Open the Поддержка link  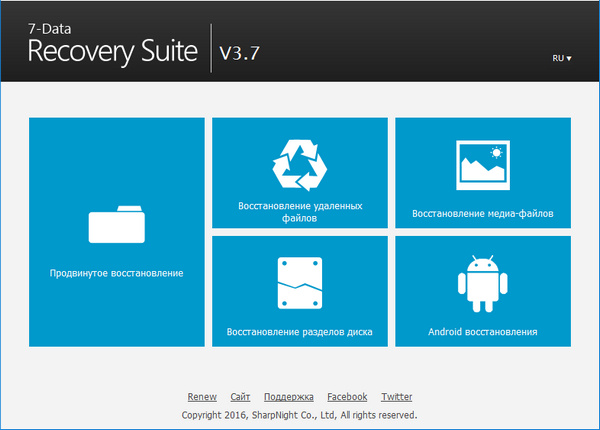tap(289, 397)
